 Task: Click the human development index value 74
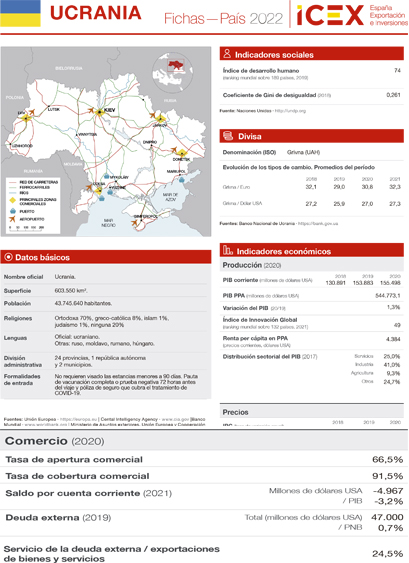397,70
